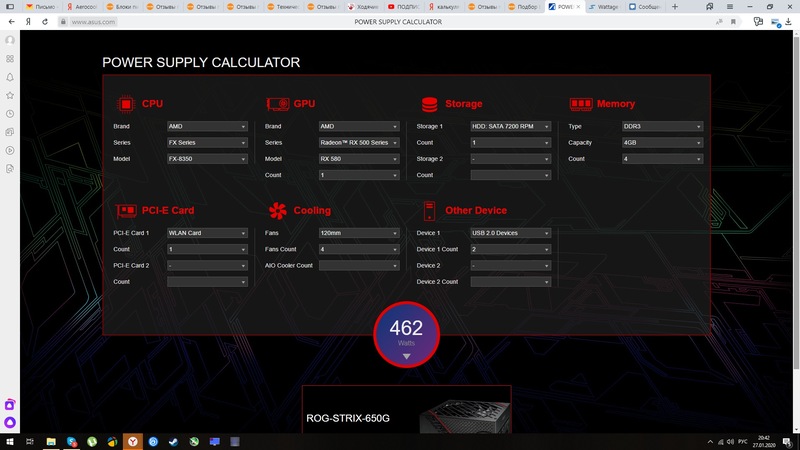
Task: Open the ROG-STRIX-650G recommended product card
Action: point(407,409)
